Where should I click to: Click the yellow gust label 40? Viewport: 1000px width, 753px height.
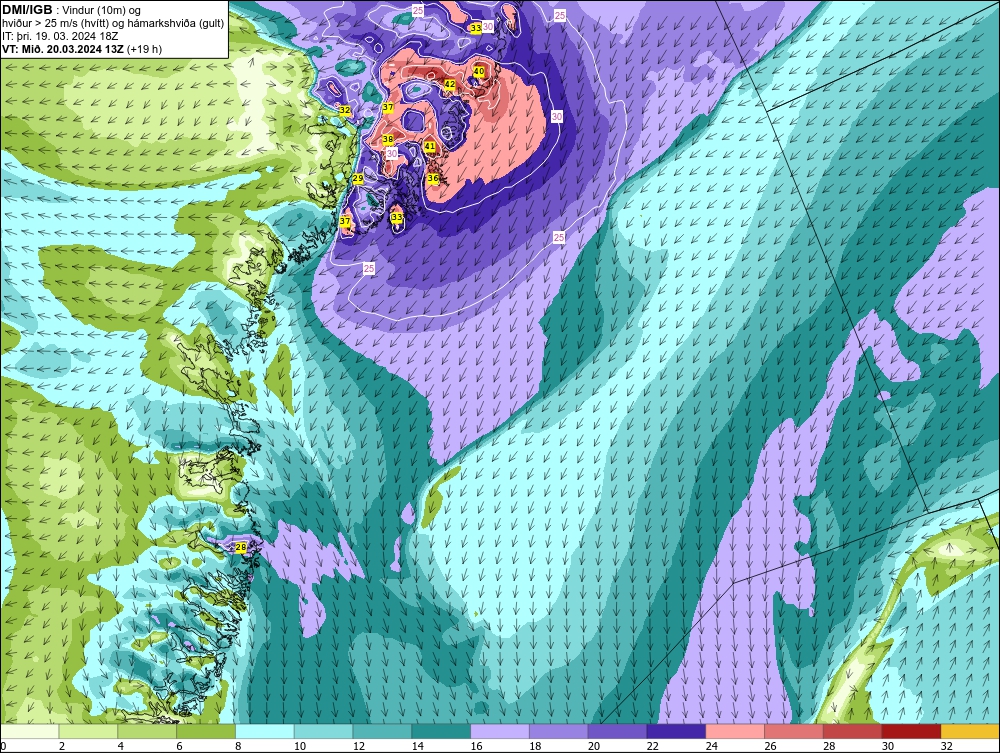point(479,72)
